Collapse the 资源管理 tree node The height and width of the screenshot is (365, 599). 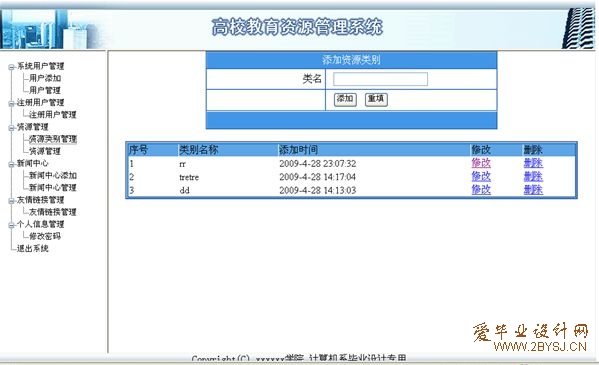tap(11, 128)
